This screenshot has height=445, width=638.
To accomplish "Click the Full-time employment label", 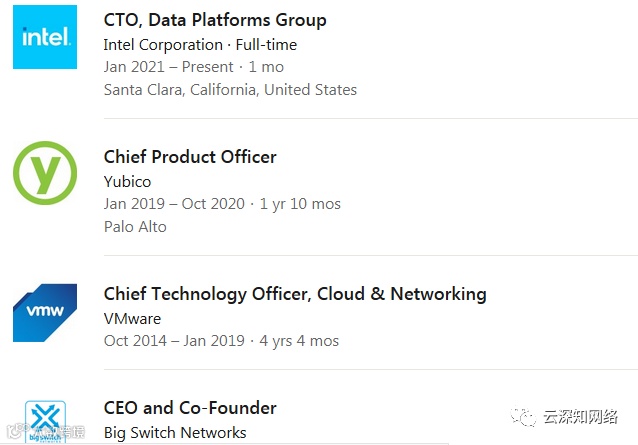I will (x=266, y=45).
